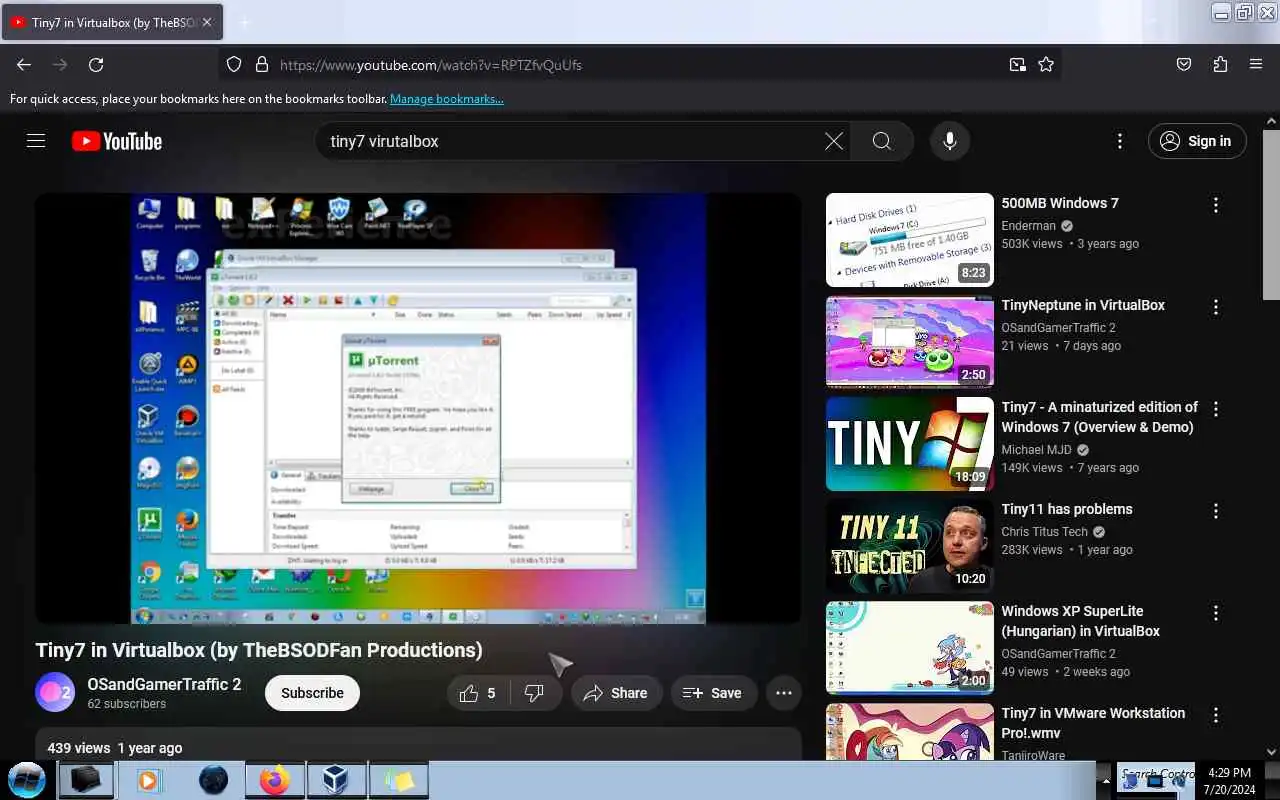Click the taskbar clock showing 4:29 PM
The image size is (1280, 800).
(1229, 780)
